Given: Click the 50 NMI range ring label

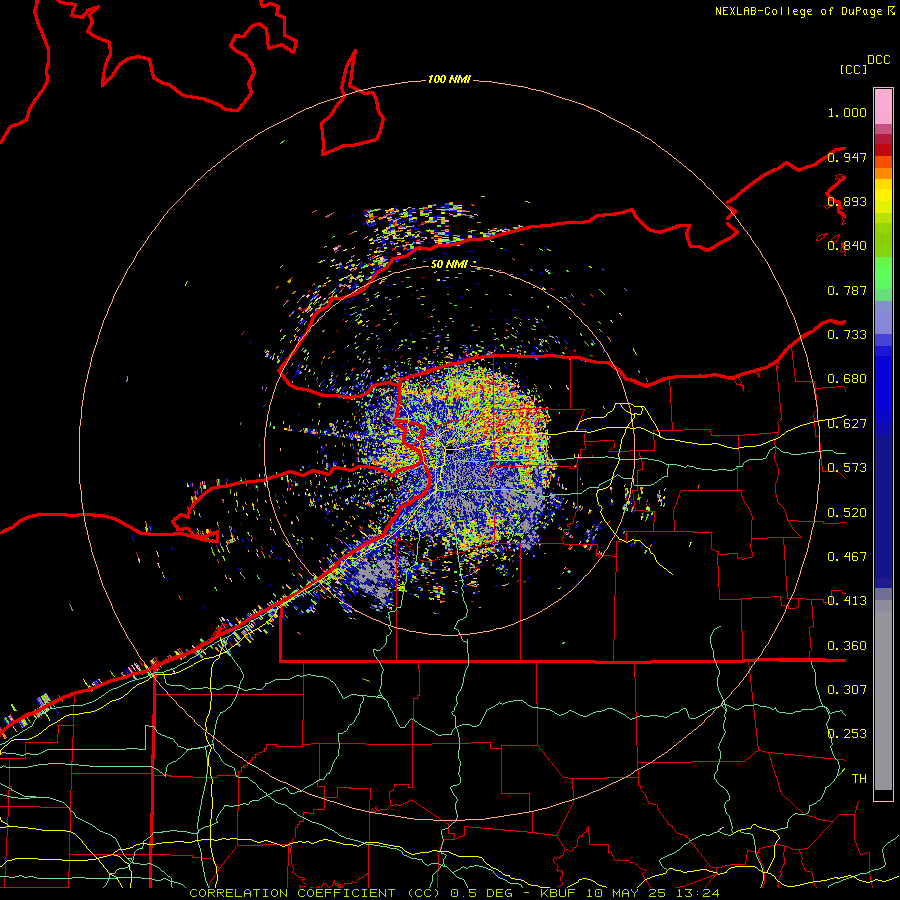Looking at the screenshot, I should coord(449,264).
